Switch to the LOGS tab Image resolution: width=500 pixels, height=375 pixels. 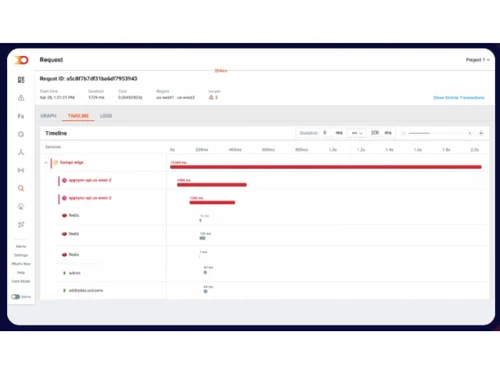tap(106, 116)
